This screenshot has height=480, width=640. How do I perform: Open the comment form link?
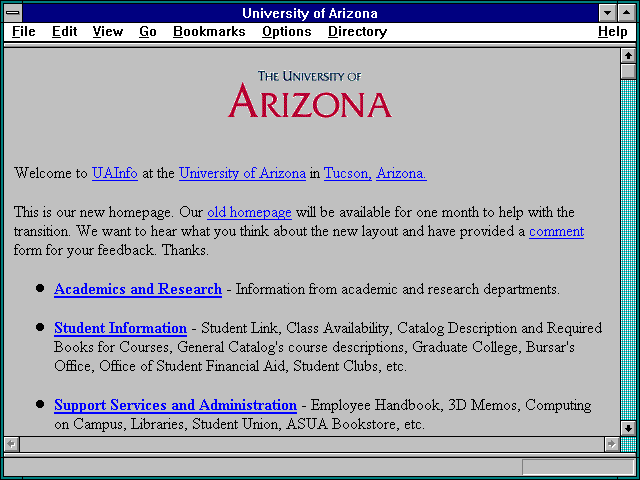(556, 231)
